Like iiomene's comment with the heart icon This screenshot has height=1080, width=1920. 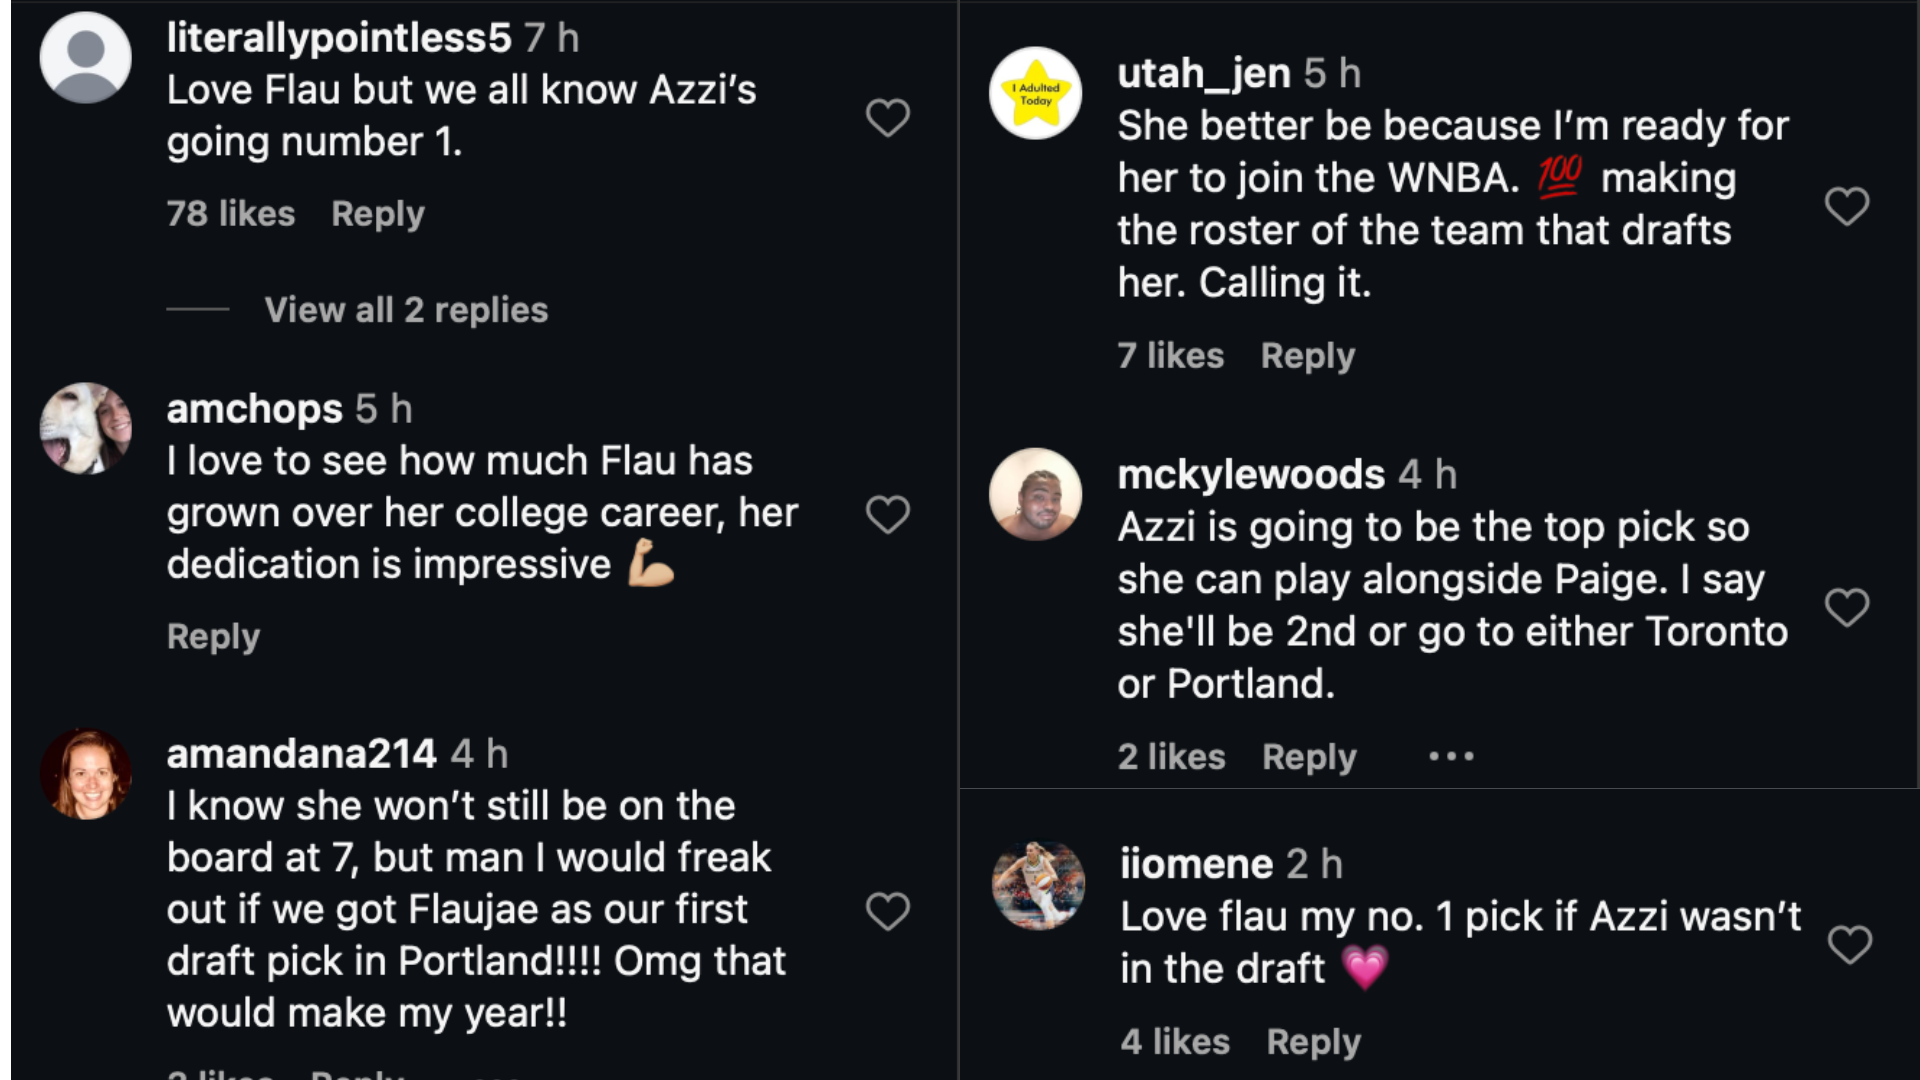[1849, 944]
